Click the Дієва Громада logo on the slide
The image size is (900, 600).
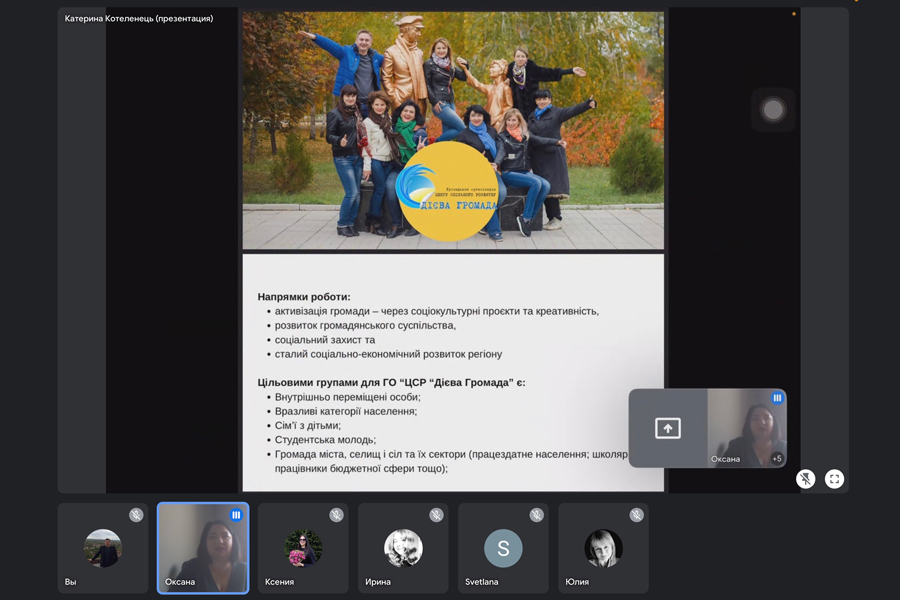pos(447,191)
